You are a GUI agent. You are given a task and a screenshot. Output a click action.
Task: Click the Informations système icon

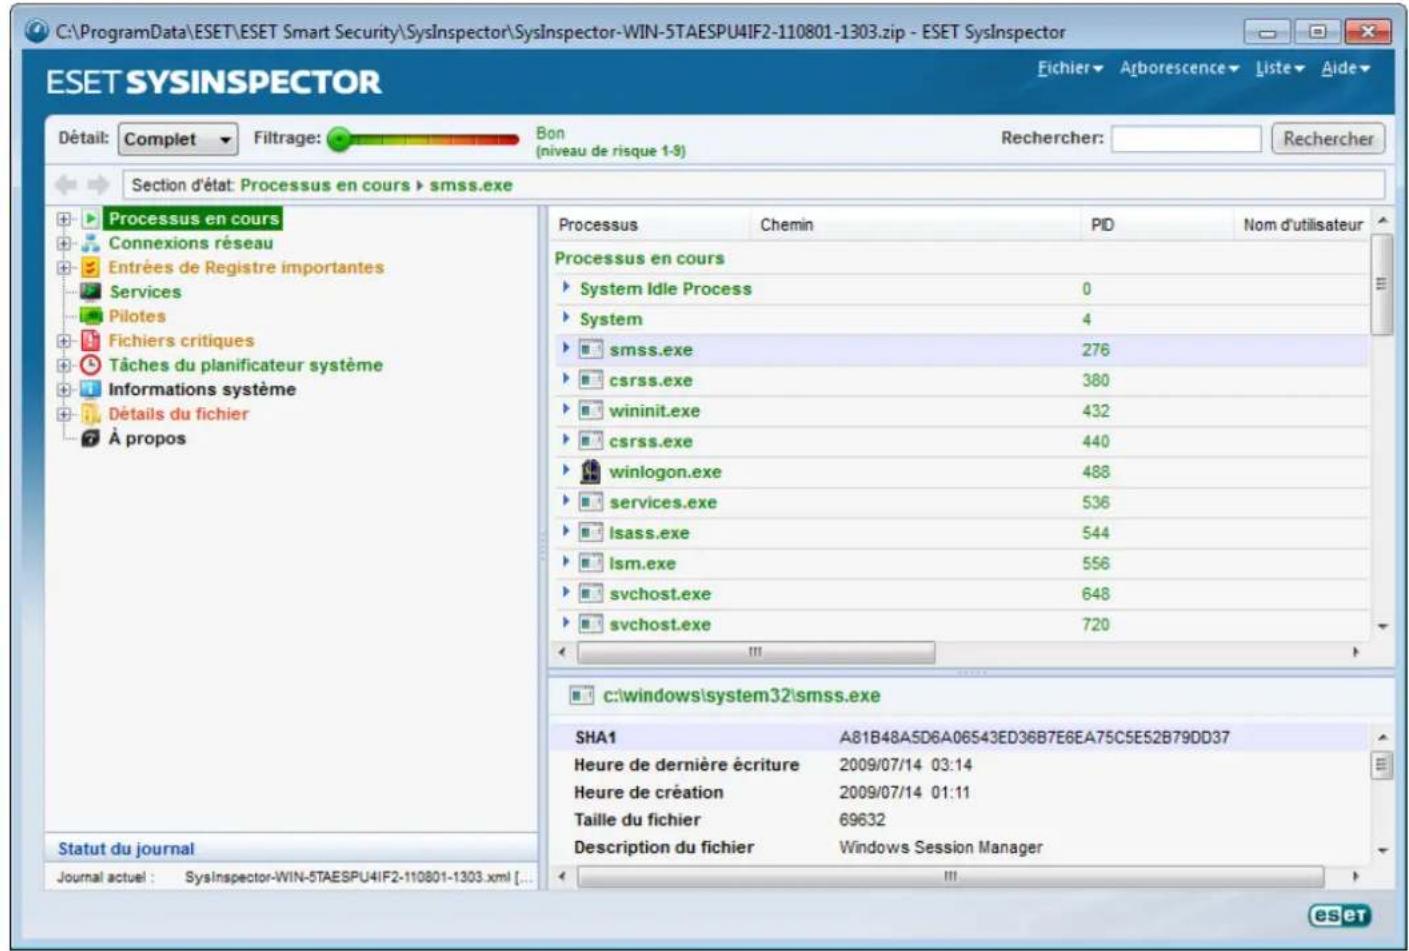[x=90, y=389]
